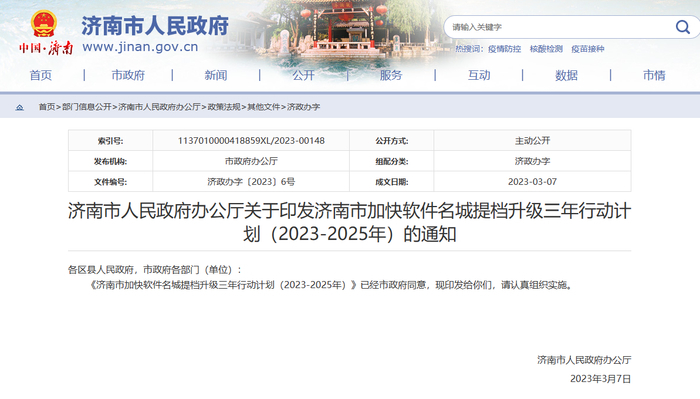Go to 政策法规 breadcrumb link
The width and height of the screenshot is (700, 399).
(224, 107)
